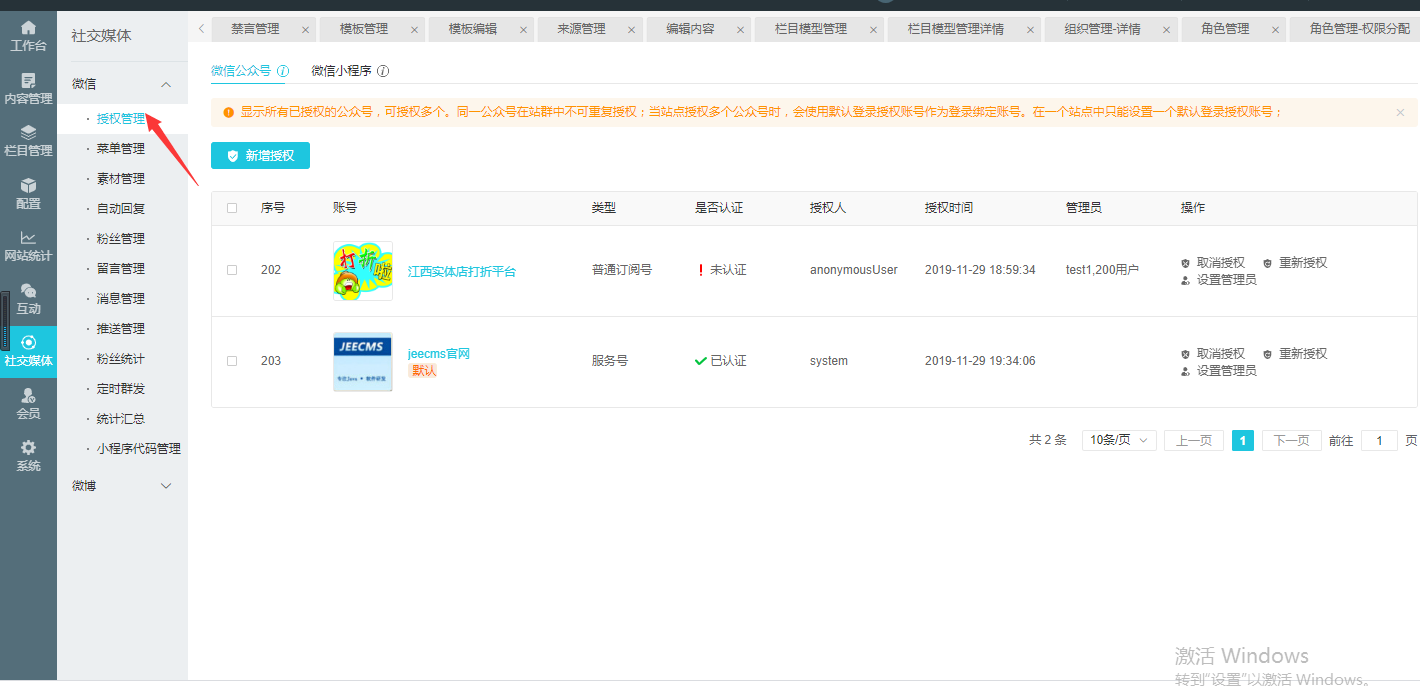Select the checkbox for row 203
Viewport: 1420px width, 686px height.
tap(232, 361)
